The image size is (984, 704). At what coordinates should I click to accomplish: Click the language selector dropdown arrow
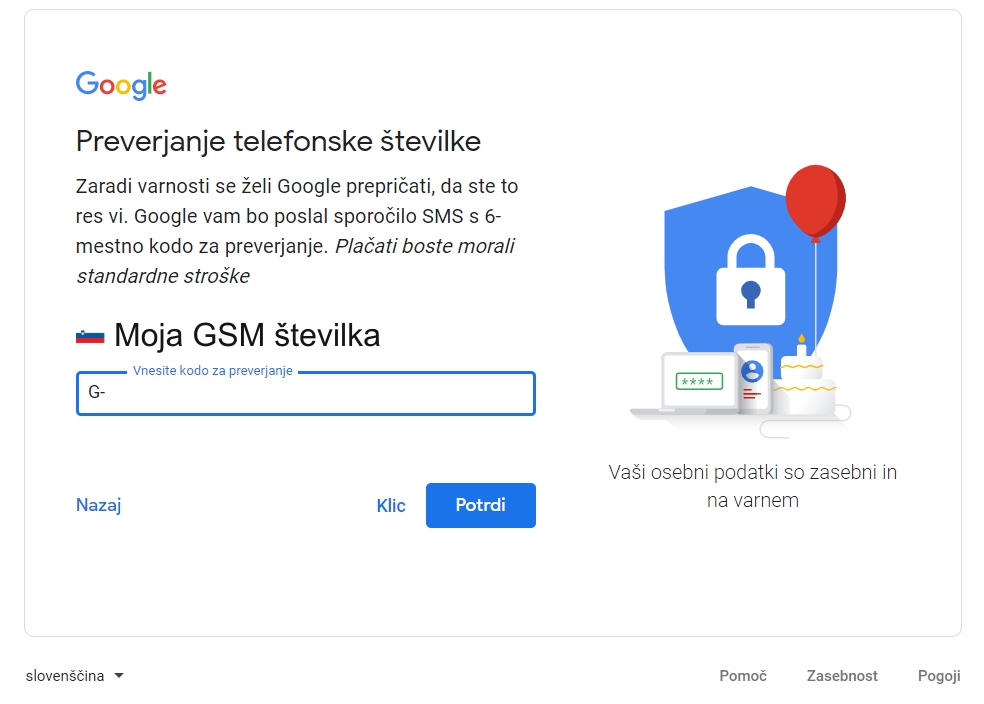tap(119, 676)
